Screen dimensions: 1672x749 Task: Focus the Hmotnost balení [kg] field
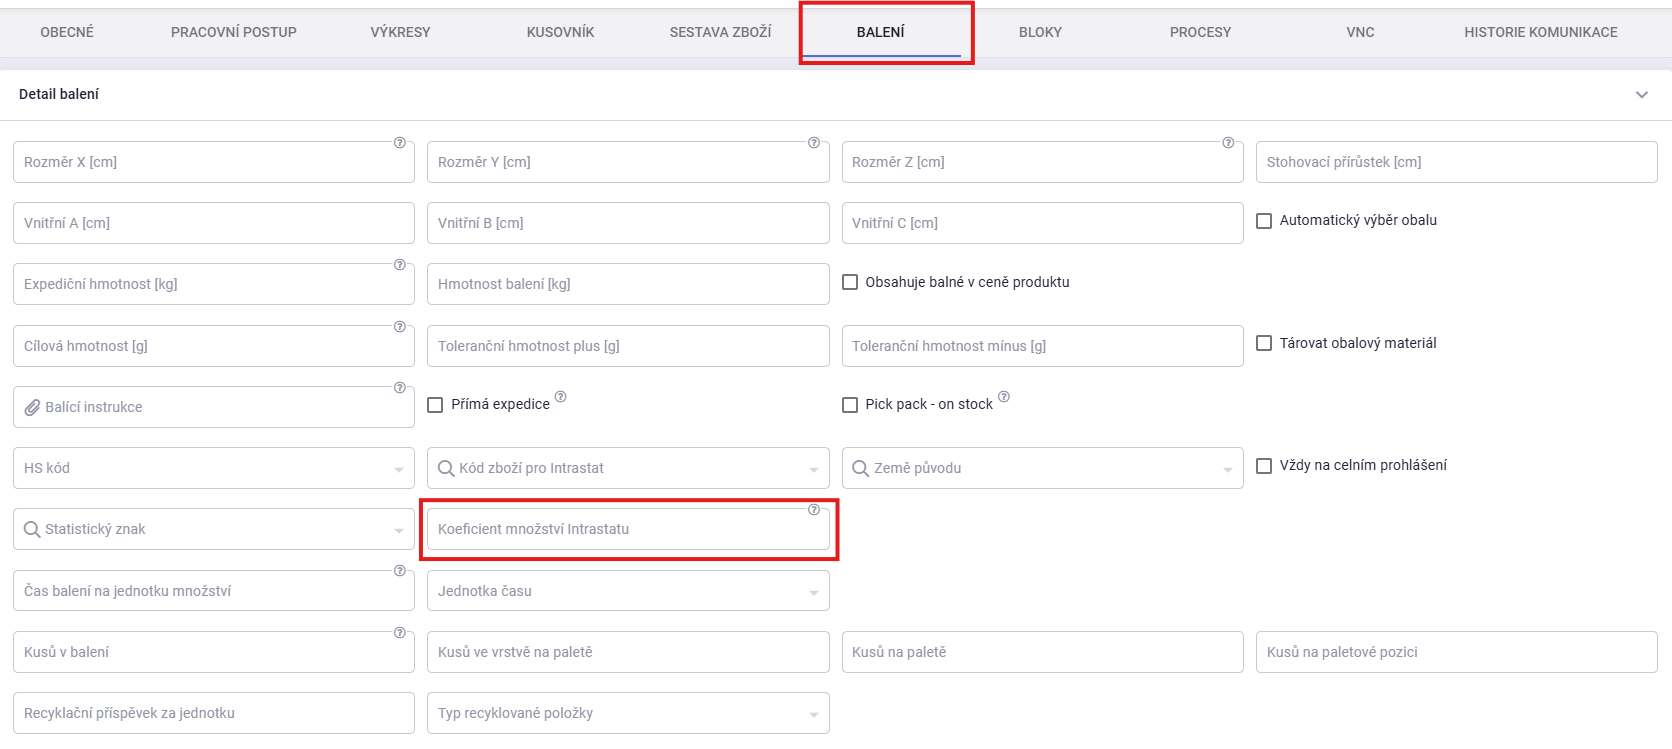coord(628,284)
